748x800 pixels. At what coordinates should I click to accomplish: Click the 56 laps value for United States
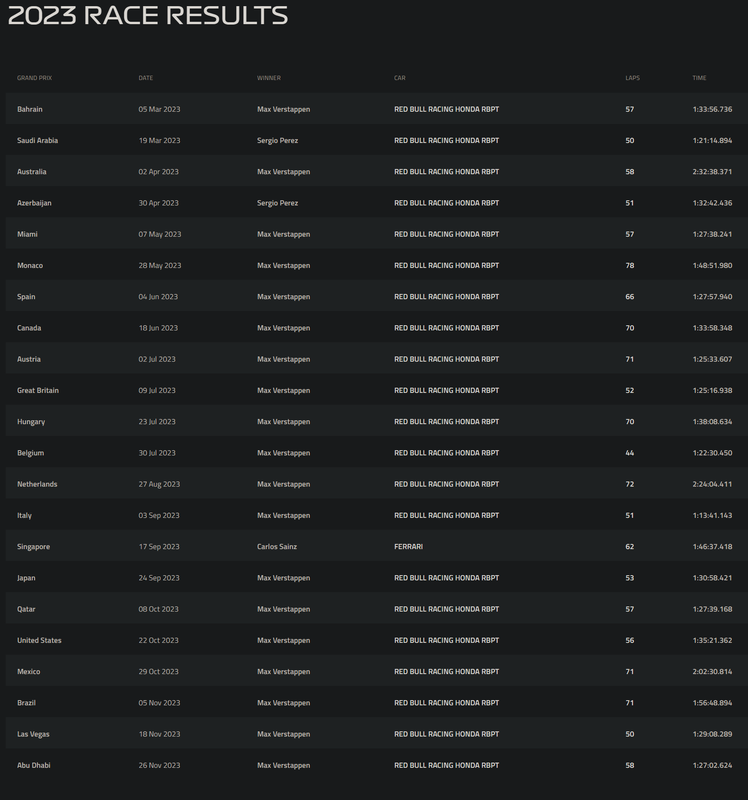(630, 640)
